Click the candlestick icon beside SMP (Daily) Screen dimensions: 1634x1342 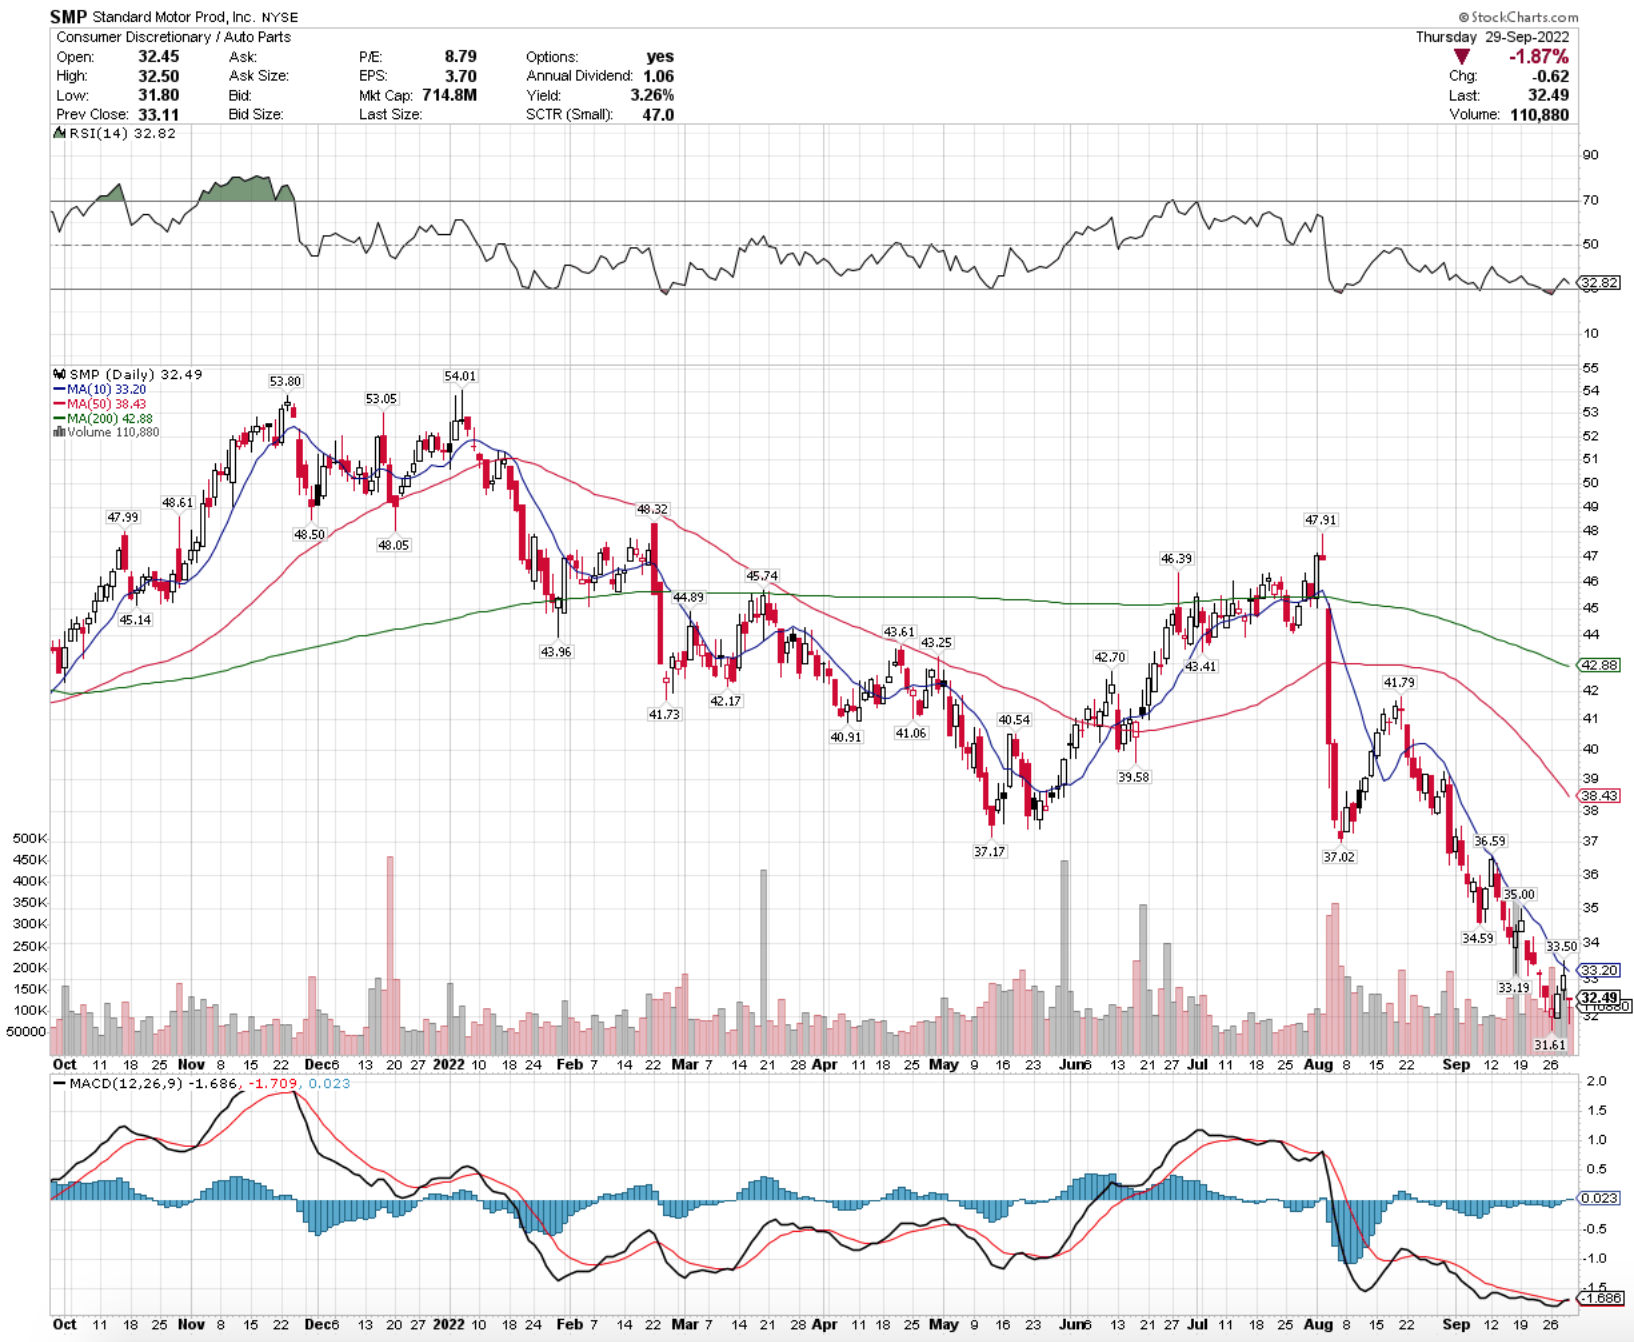59,374
